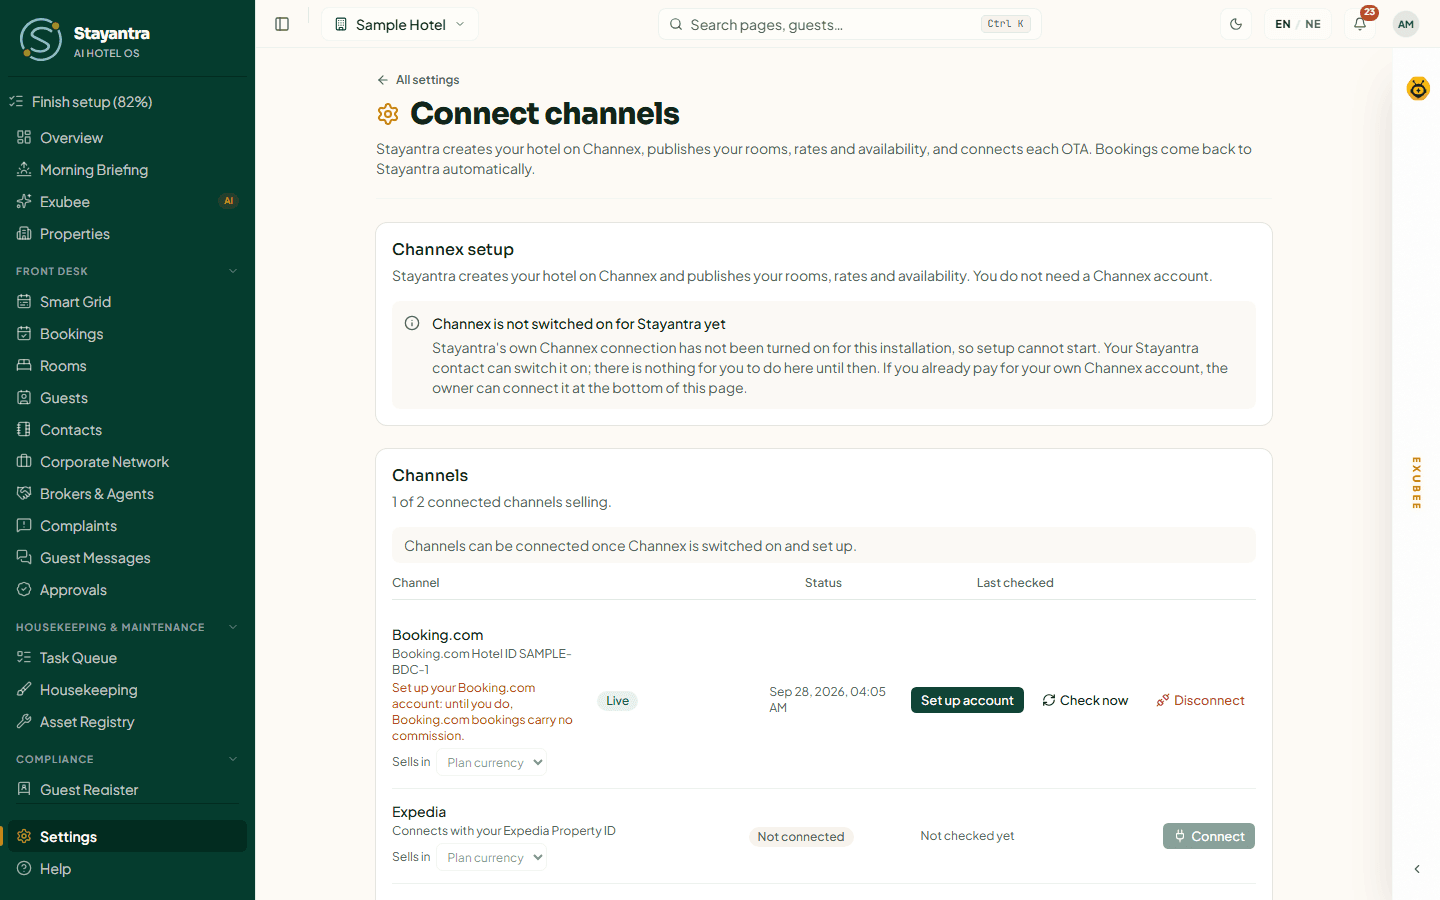Image resolution: width=1440 pixels, height=900 pixels.
Task: Open the Sample Hotel property selector
Action: point(400,24)
